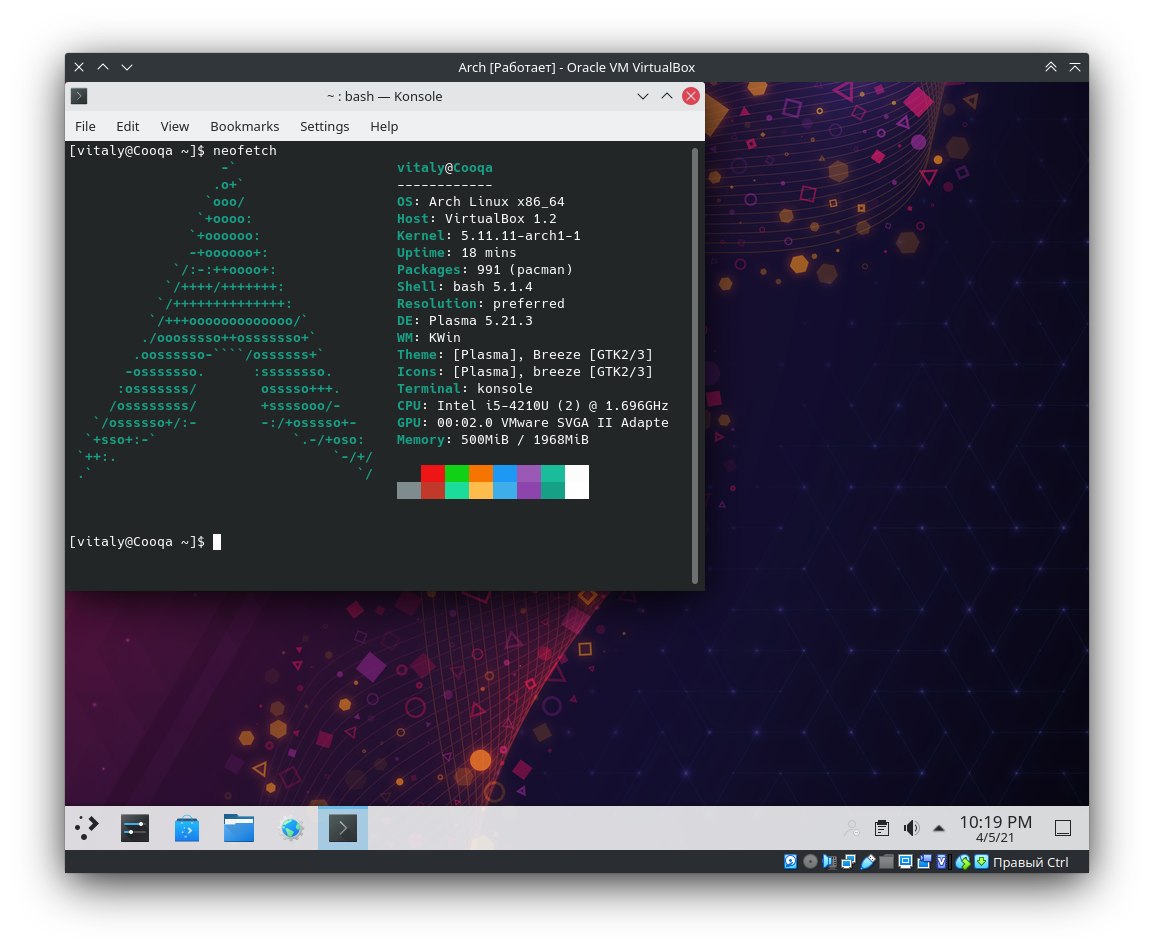
Task: Click VirtualBox optical disc indicator
Action: [x=810, y=862]
